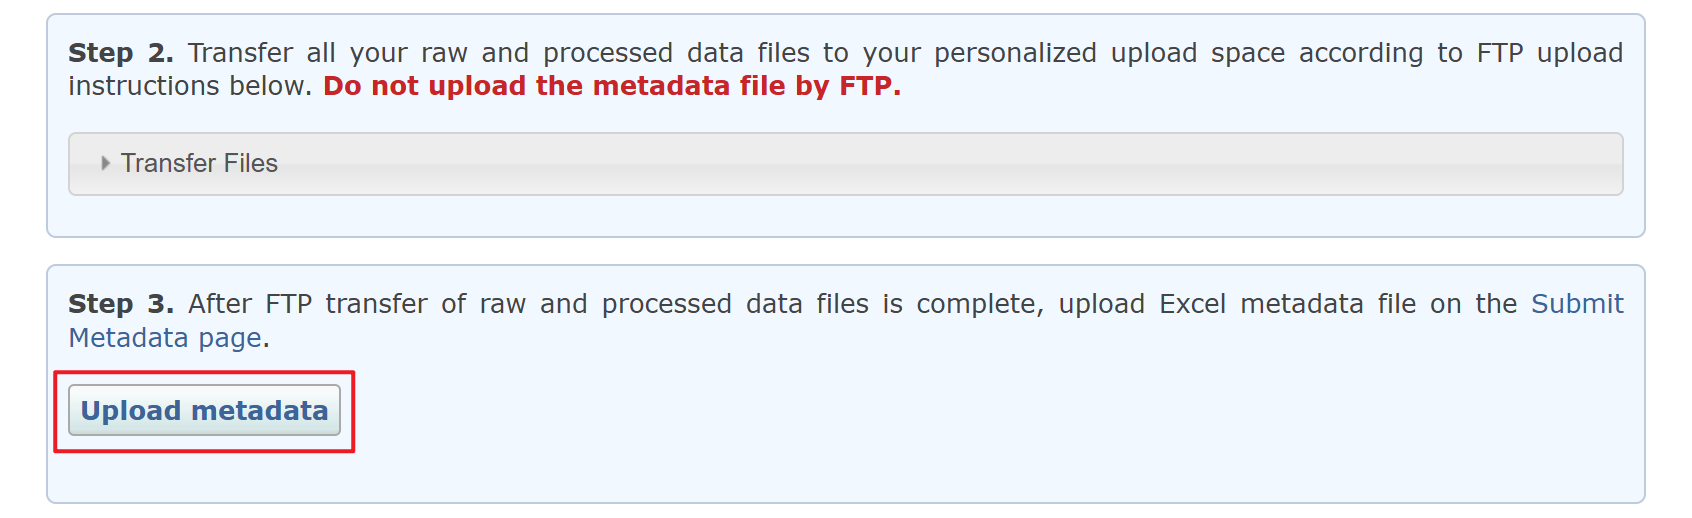Click the red "Do not upload" warning
This screenshot has width=1692, height=518.
[x=424, y=87]
